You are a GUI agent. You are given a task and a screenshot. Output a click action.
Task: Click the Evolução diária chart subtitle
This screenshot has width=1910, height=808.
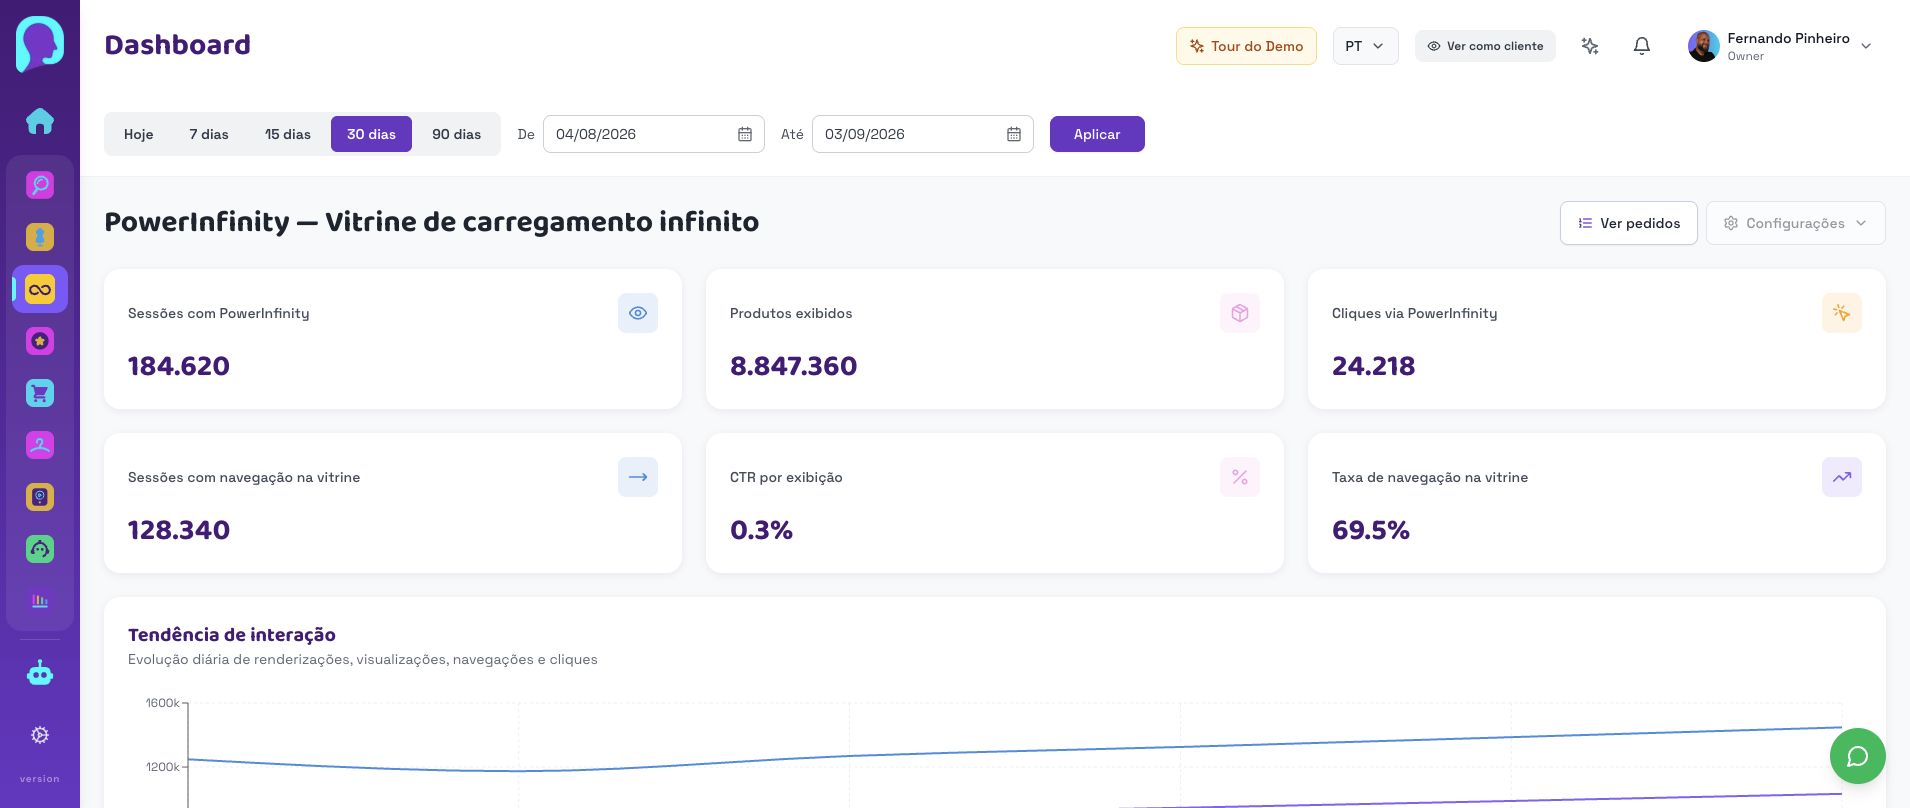tap(363, 660)
